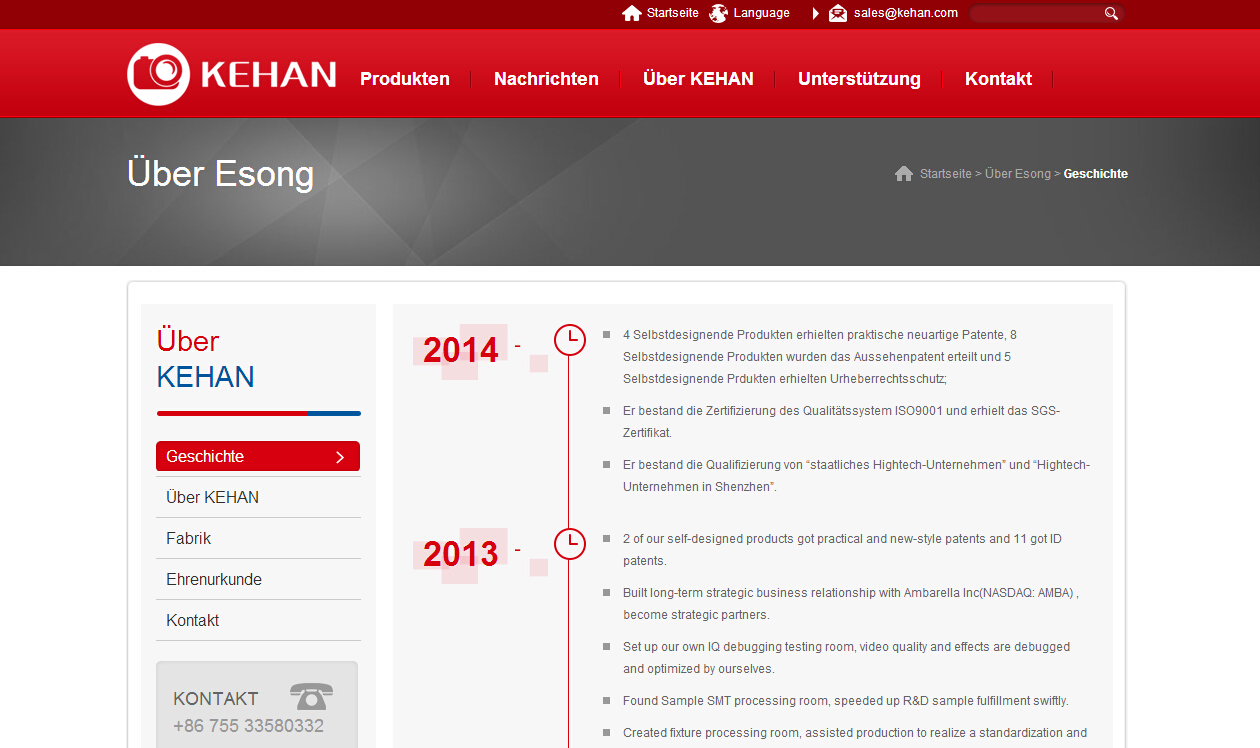Open the Nachrichten menu
The width and height of the screenshot is (1260, 748).
(546, 79)
